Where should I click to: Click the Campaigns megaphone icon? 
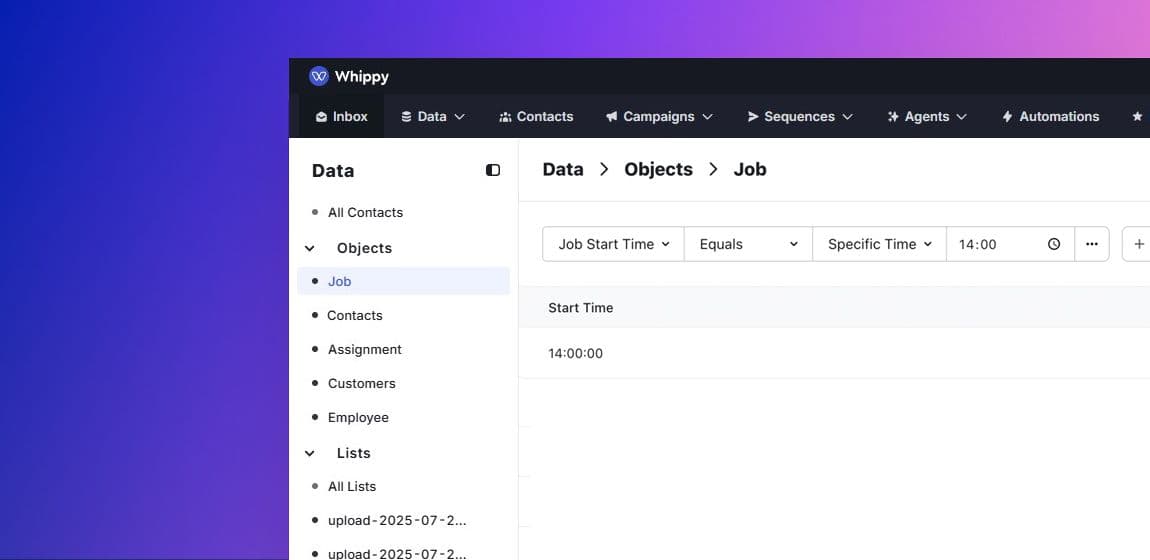pos(612,117)
